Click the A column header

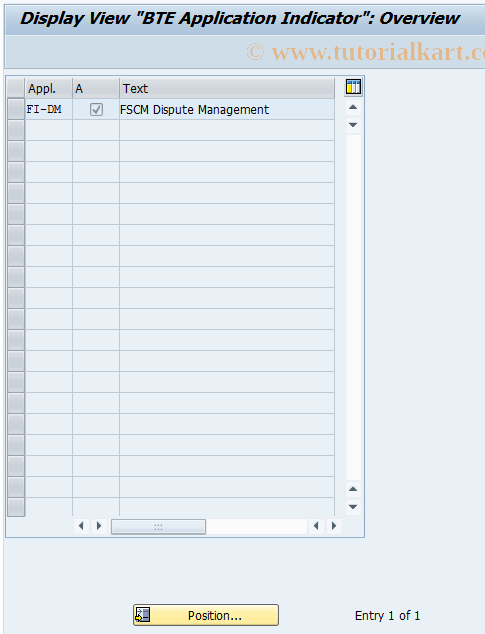click(x=96, y=89)
